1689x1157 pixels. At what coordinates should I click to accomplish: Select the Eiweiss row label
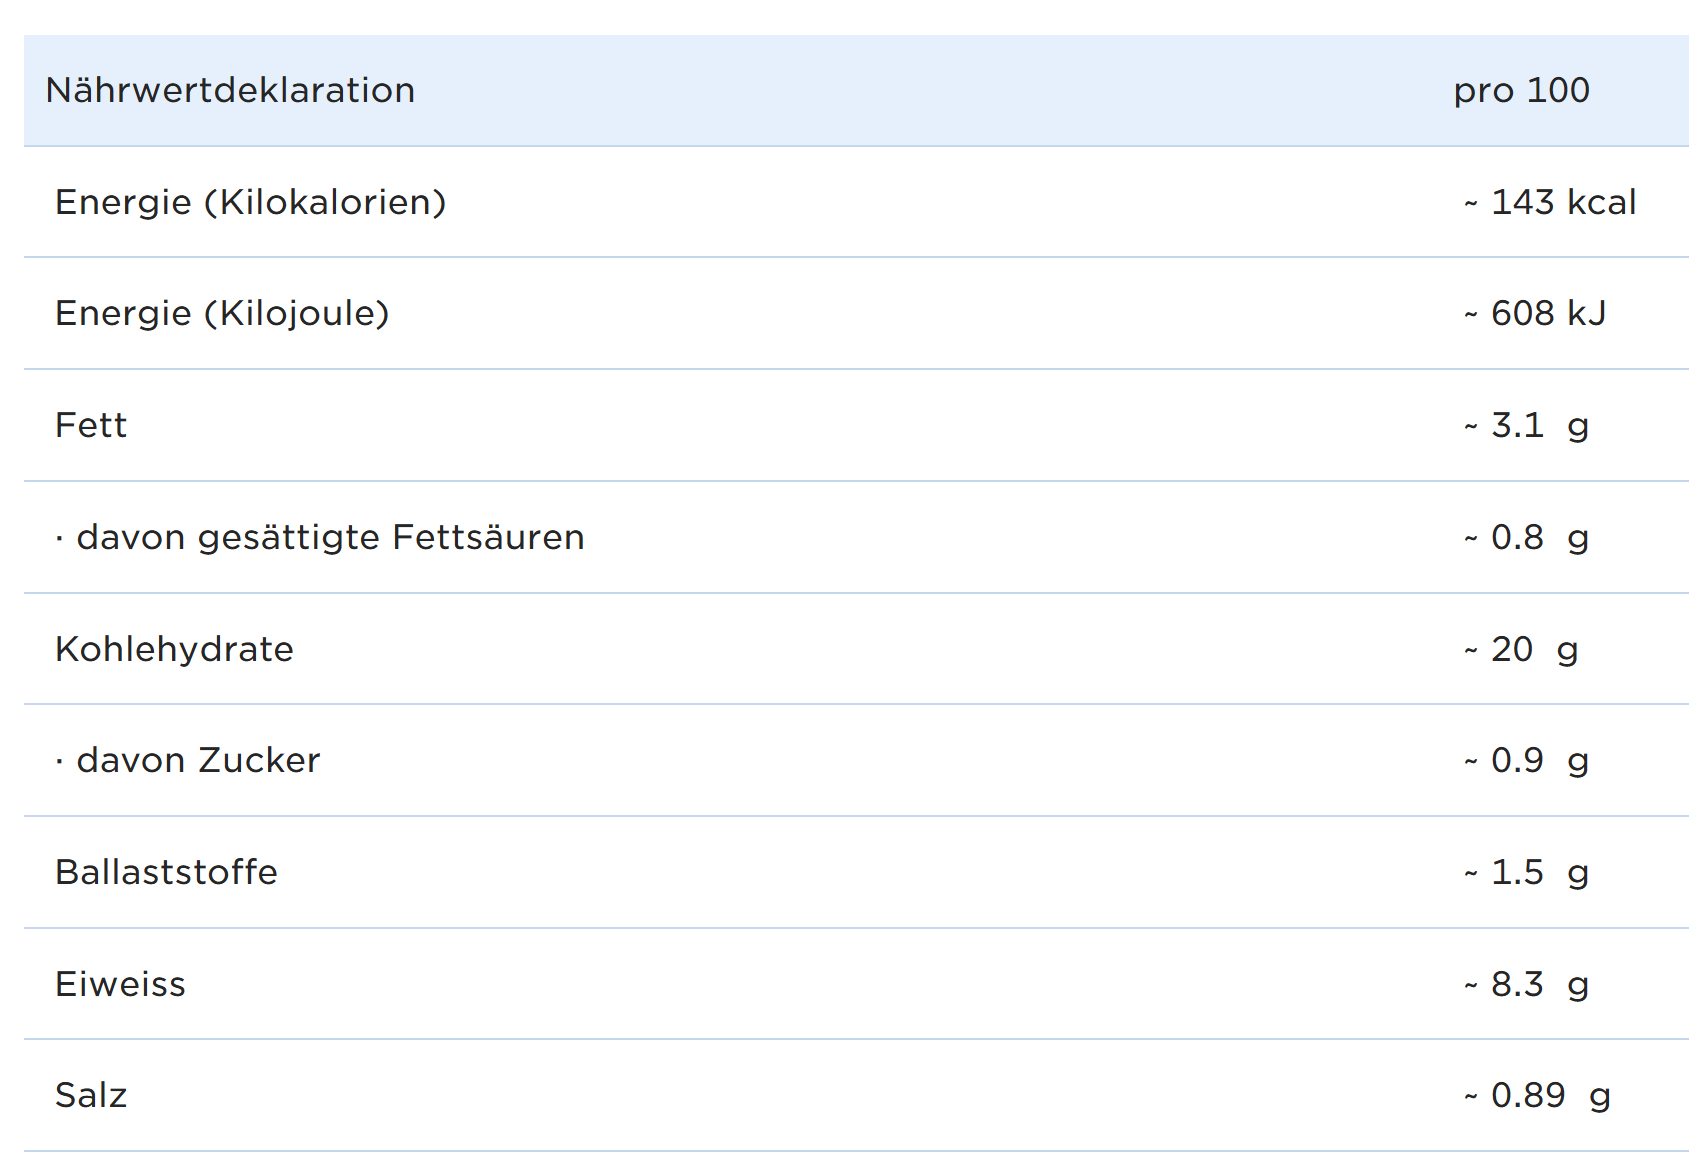pos(120,985)
